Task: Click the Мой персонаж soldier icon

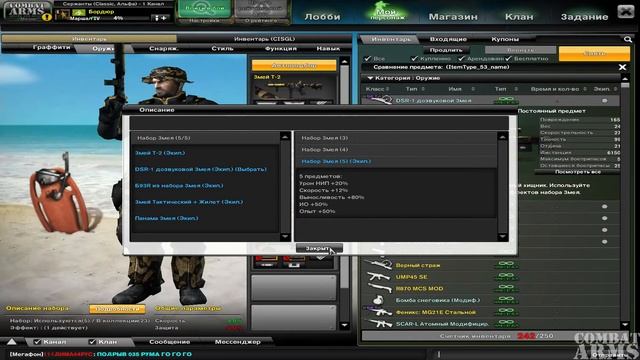Action: pyautogui.click(x=387, y=11)
